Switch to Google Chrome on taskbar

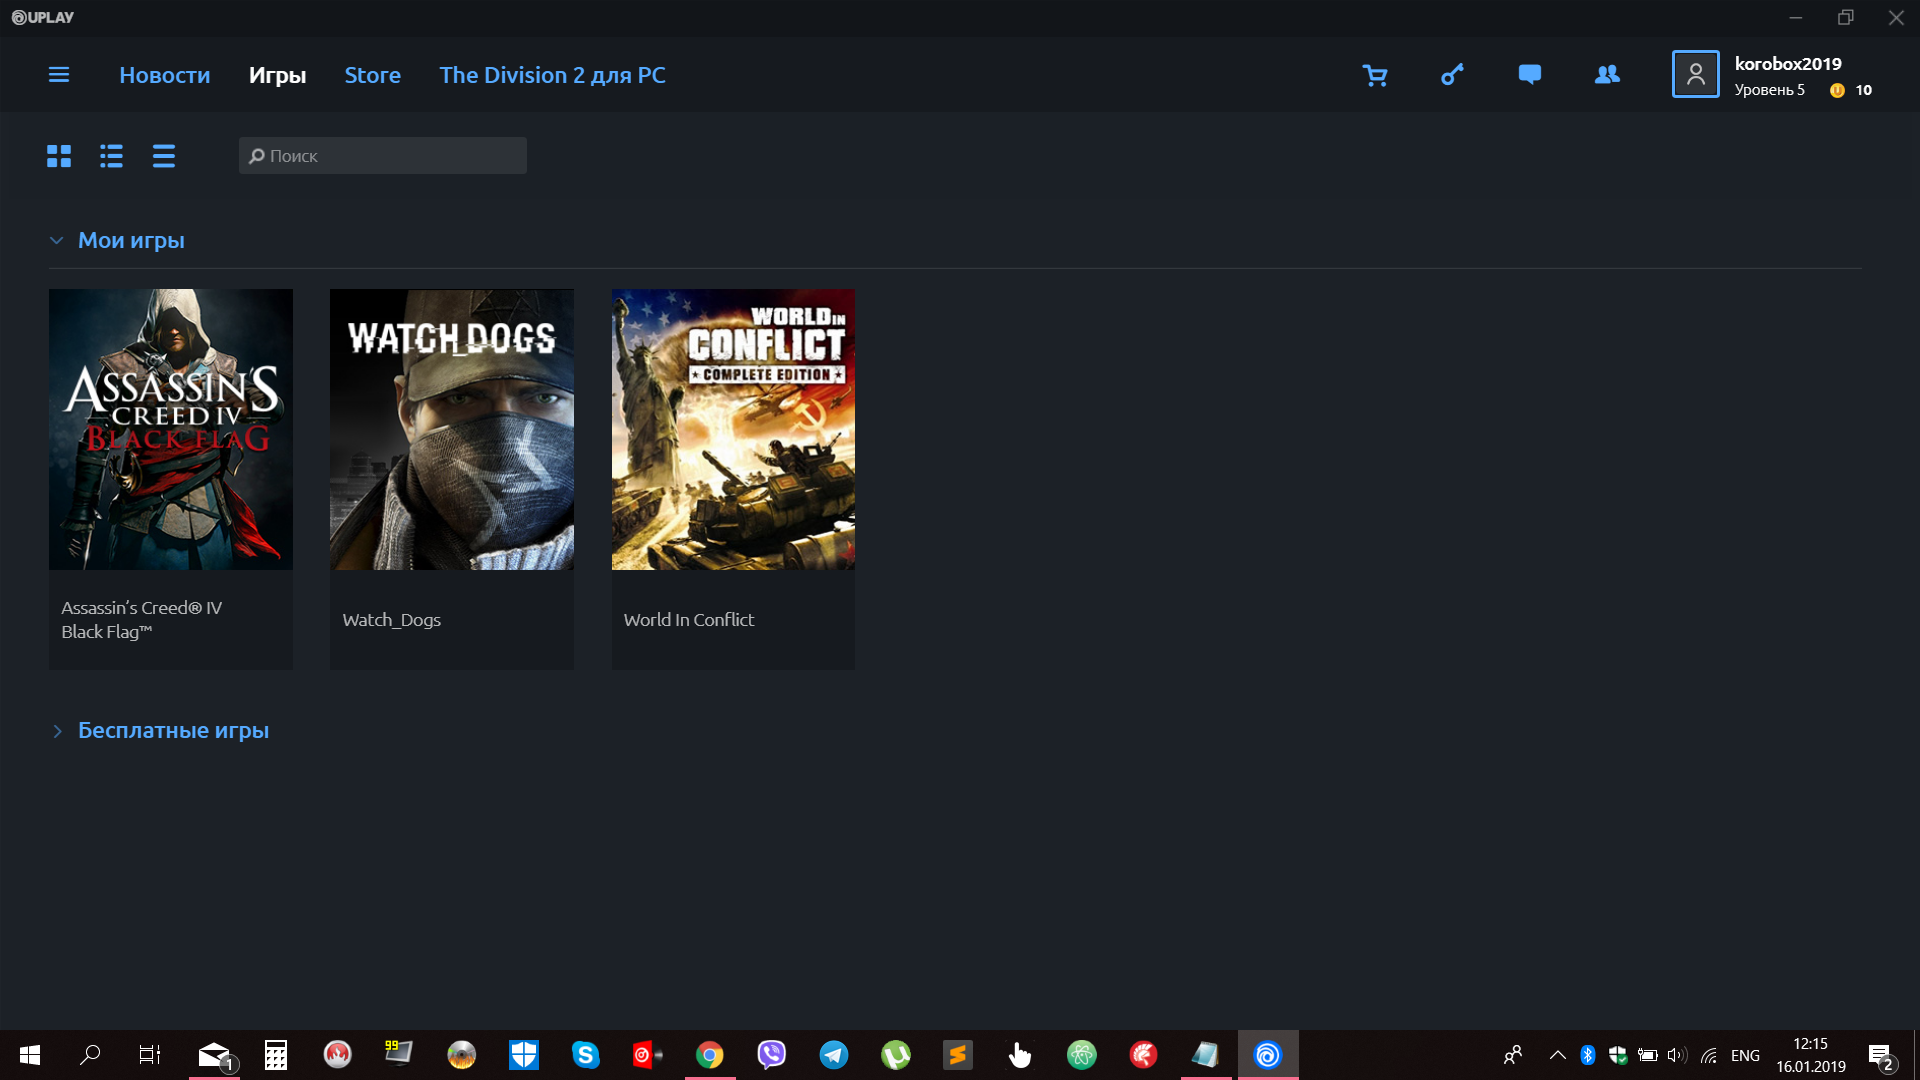(x=710, y=1055)
